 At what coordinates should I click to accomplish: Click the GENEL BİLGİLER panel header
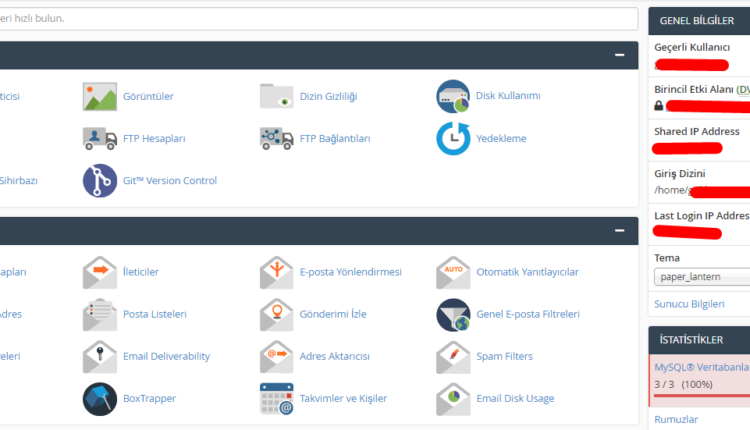699,21
